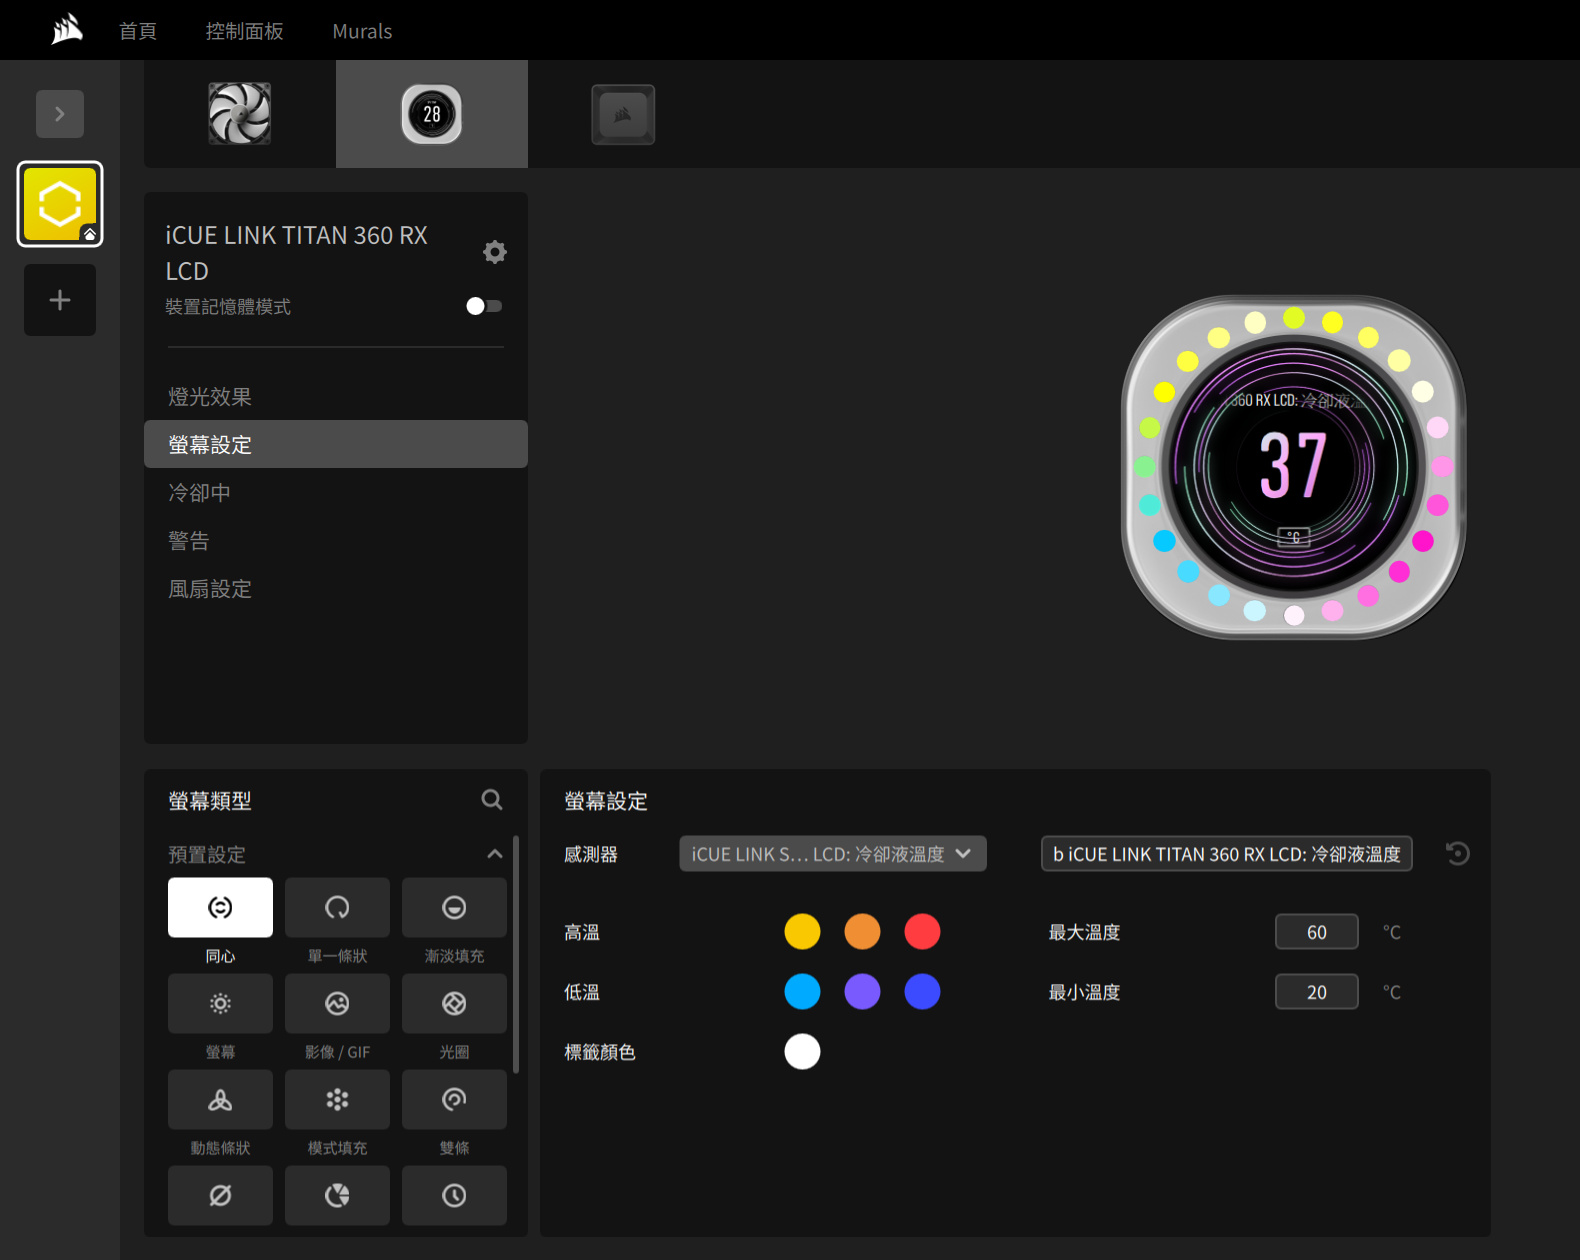Switch to the Murals tab
Viewport: 1580px width, 1260px height.
(x=362, y=31)
